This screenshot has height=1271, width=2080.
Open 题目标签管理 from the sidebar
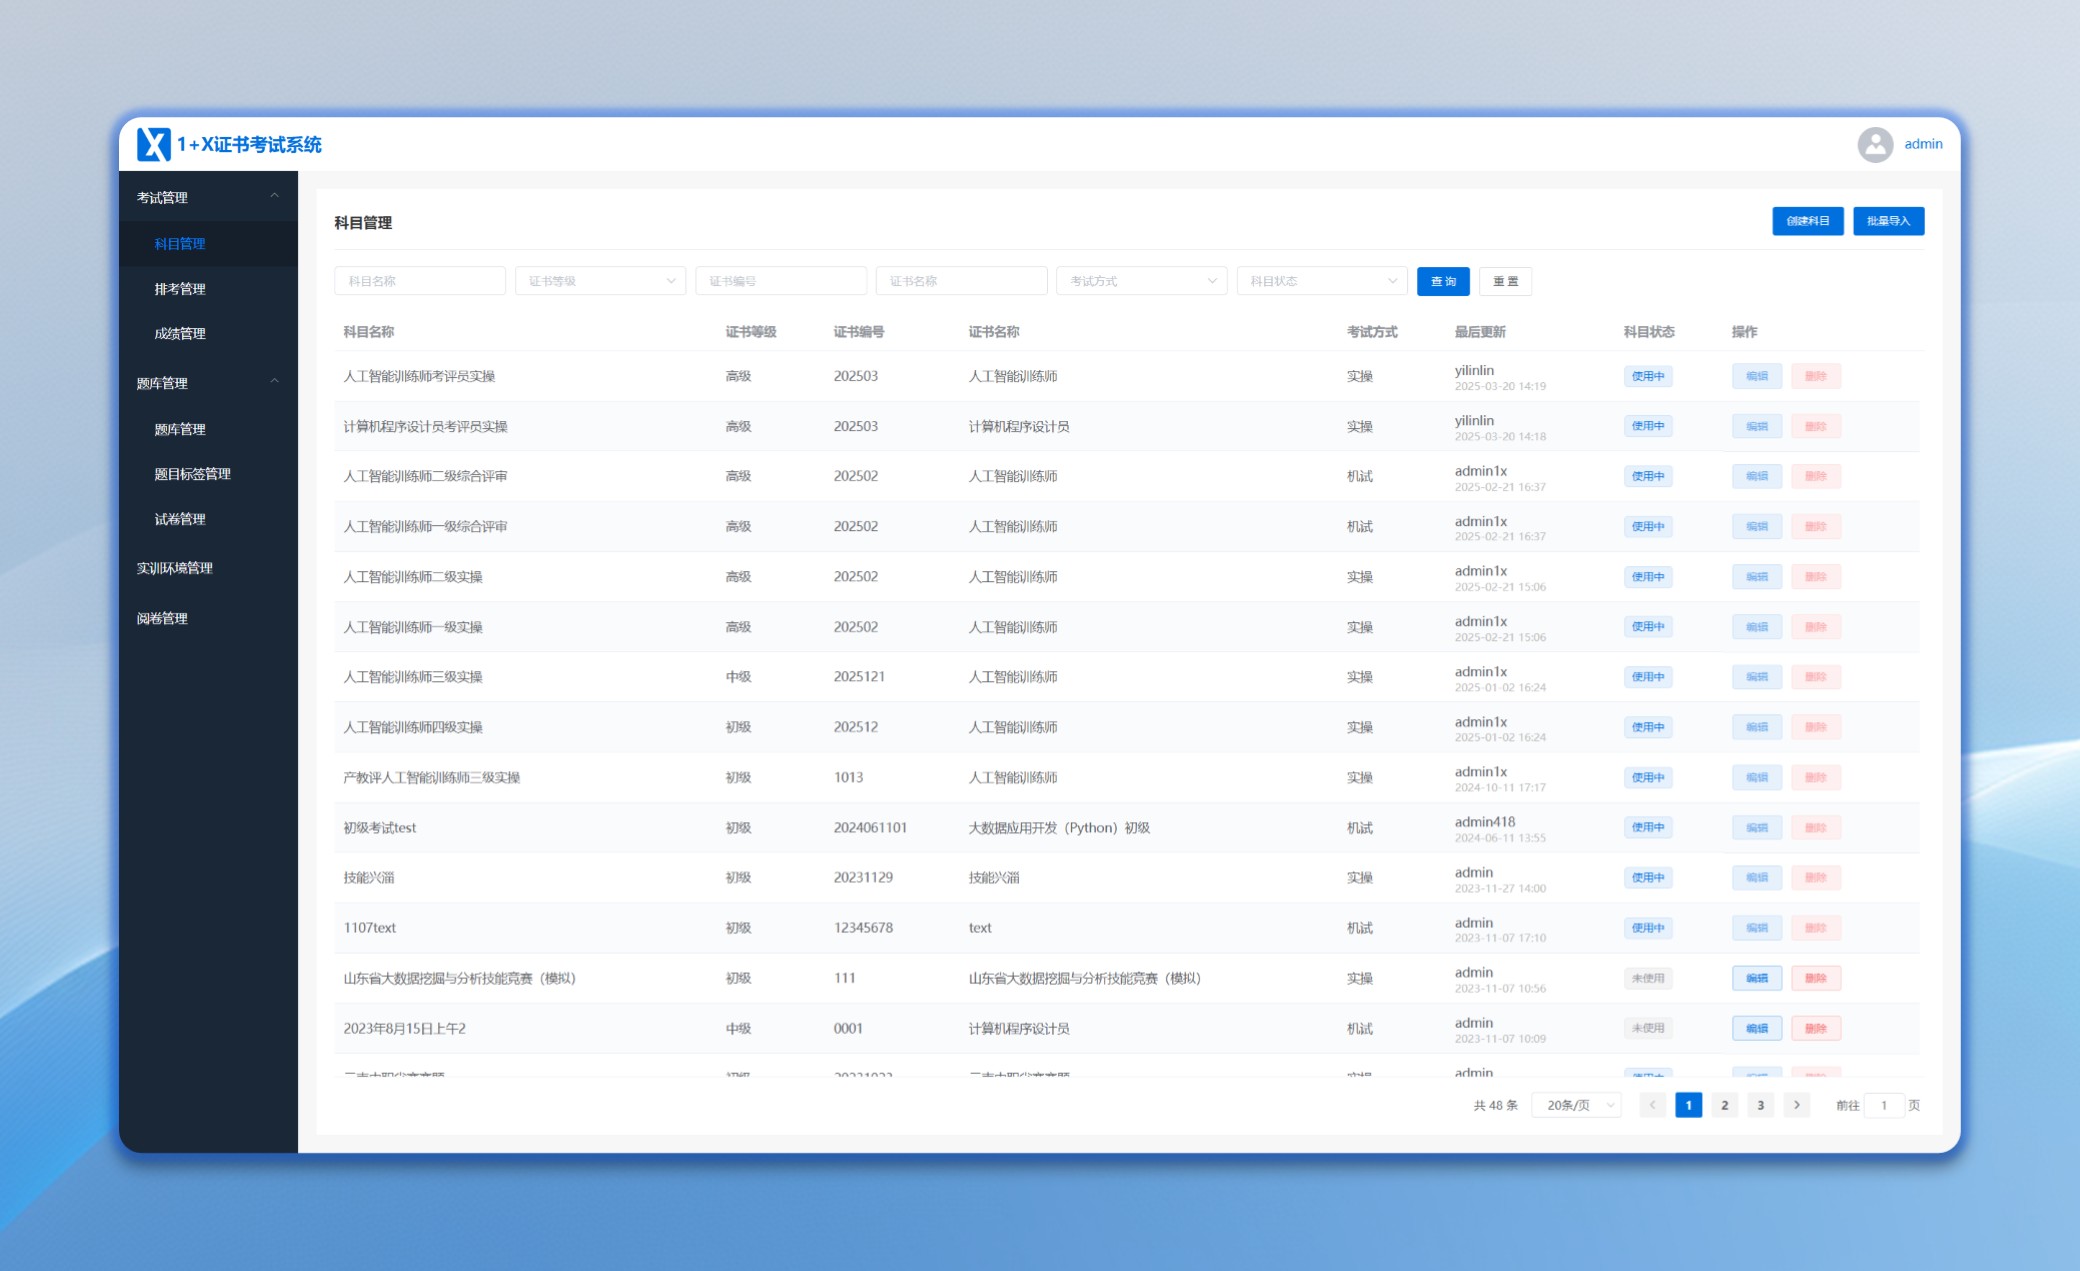(192, 474)
